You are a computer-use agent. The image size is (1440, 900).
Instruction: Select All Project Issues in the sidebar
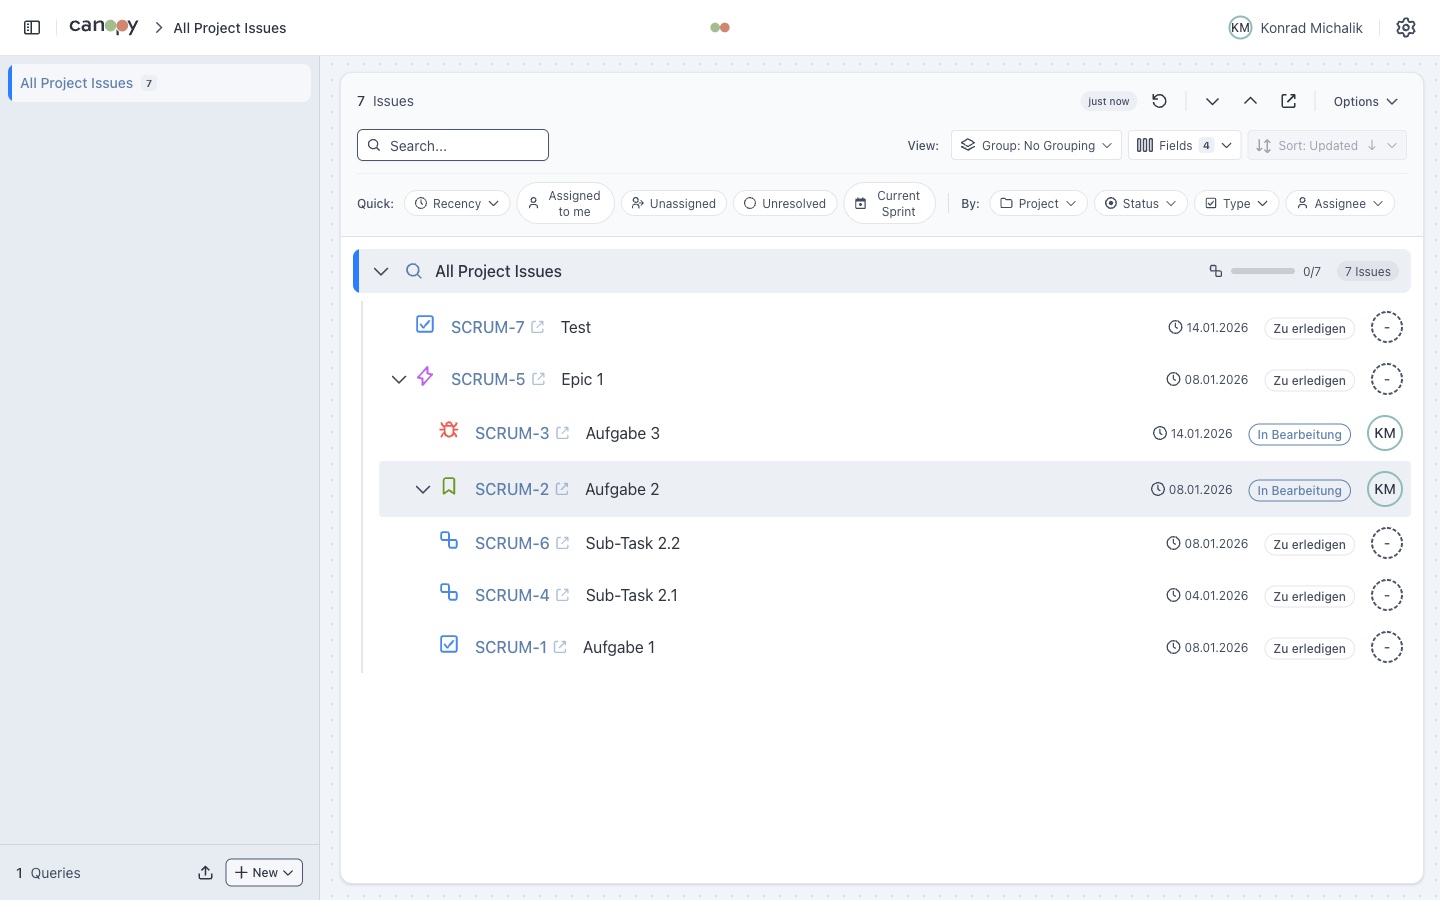coord(76,83)
